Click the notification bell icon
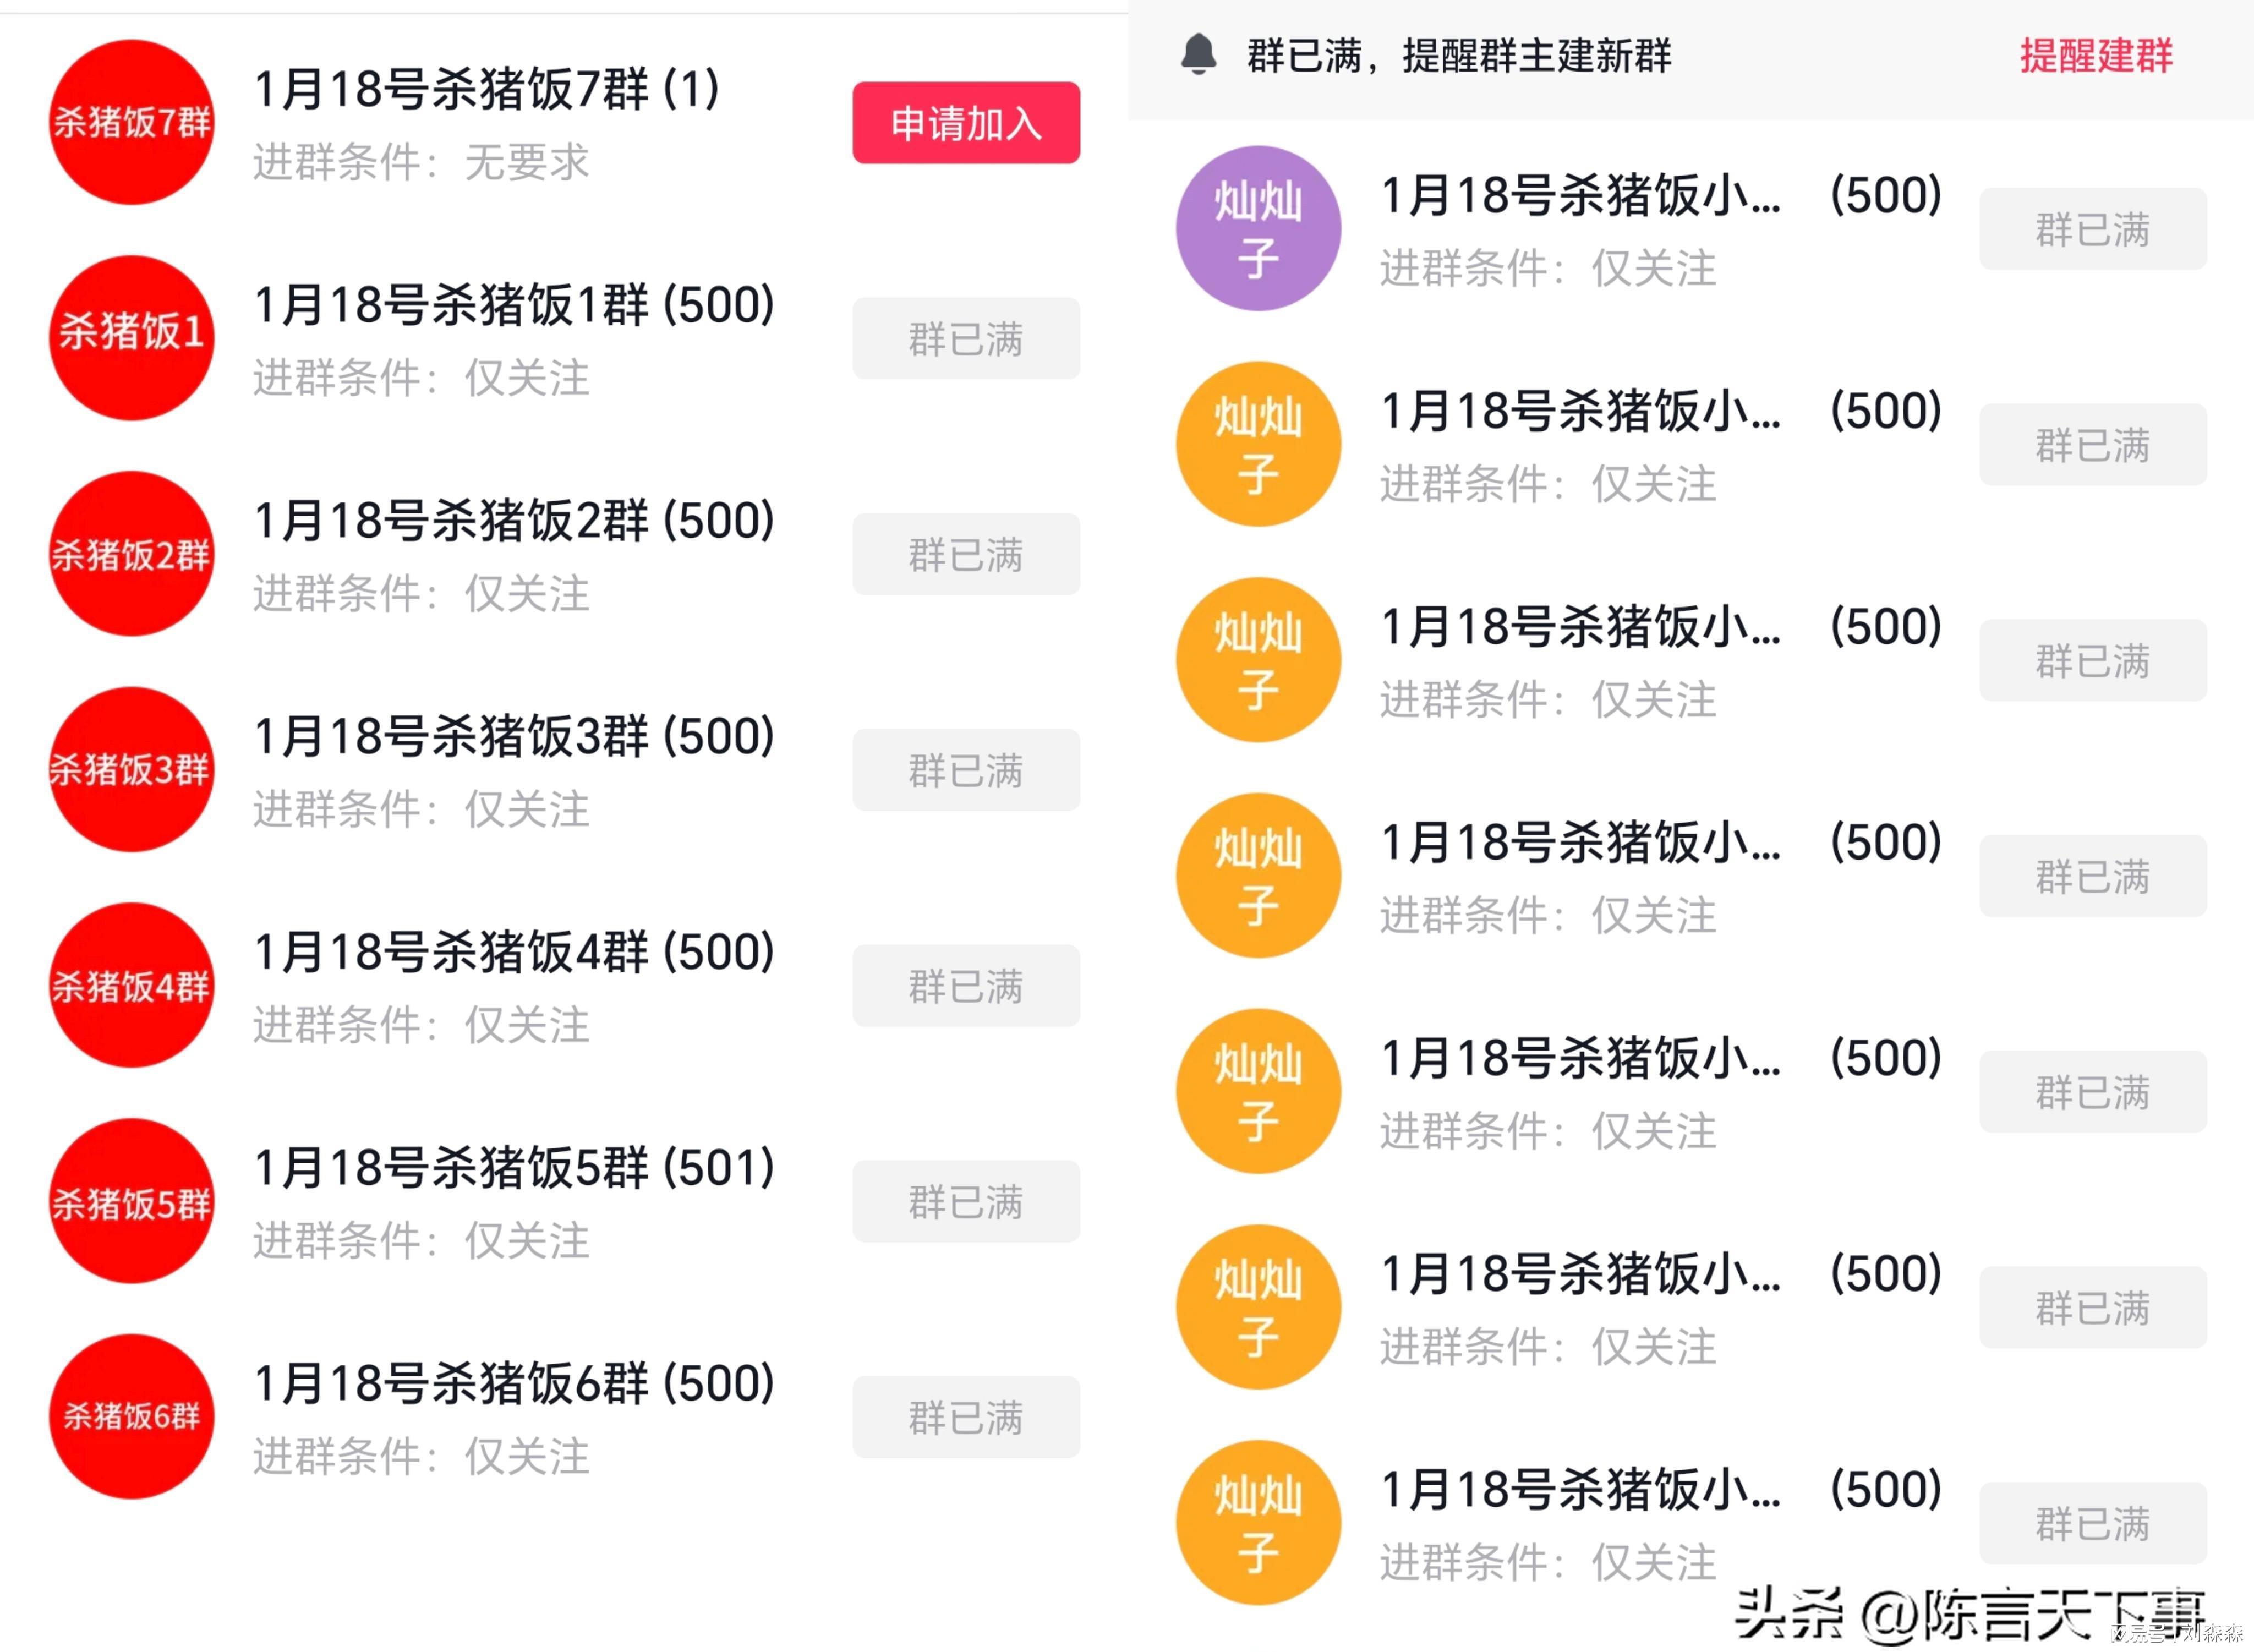This screenshot has width=2254, height=1652. (1198, 54)
